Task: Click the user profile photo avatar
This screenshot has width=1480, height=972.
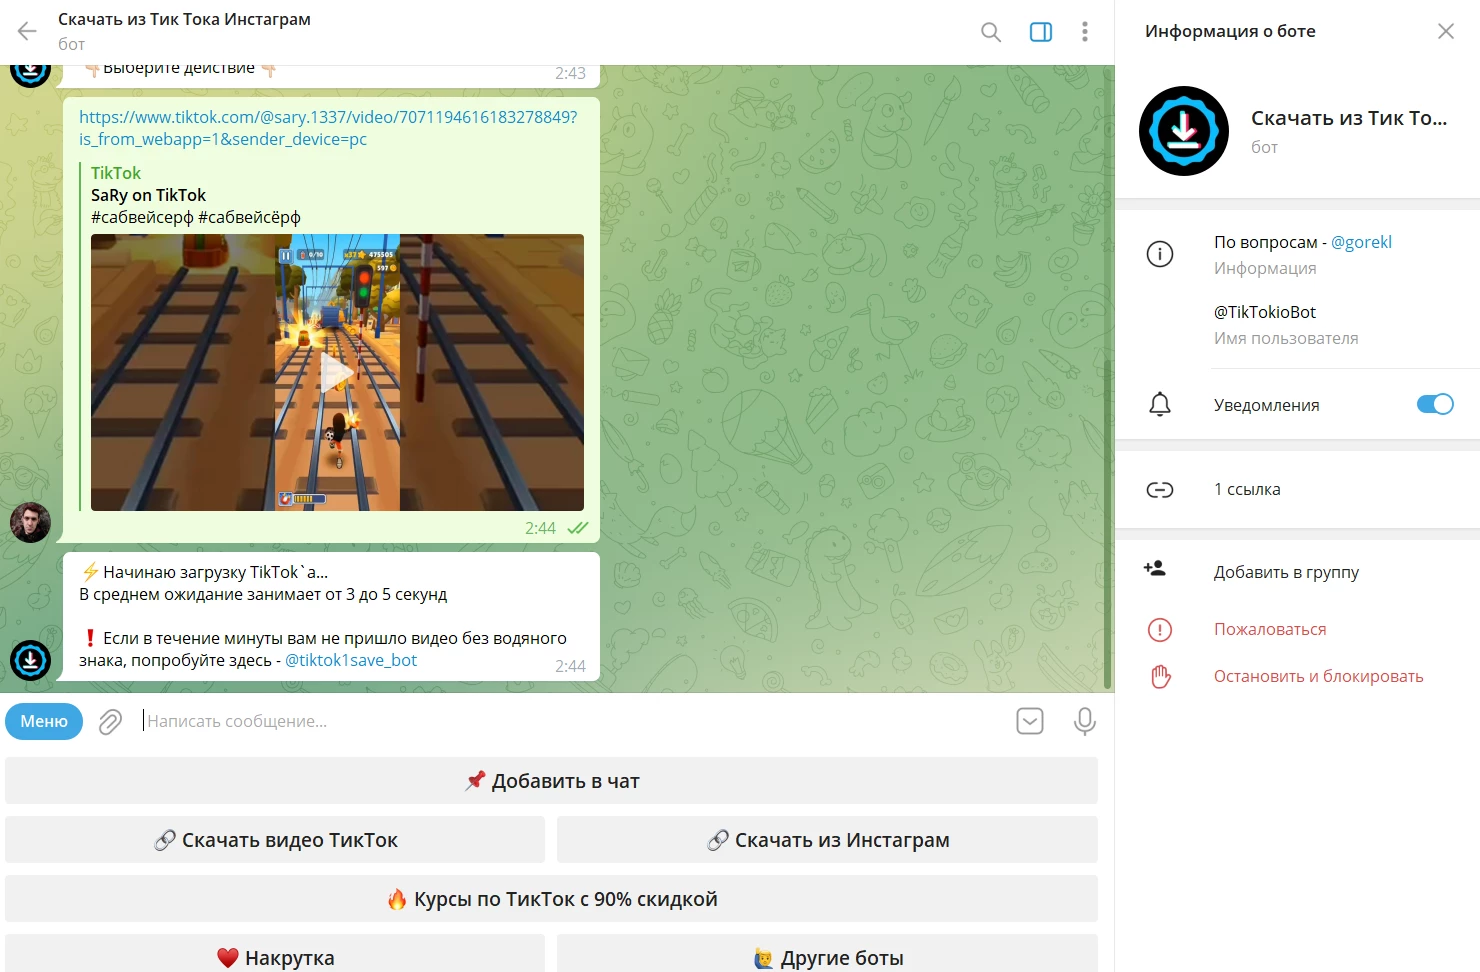Action: tap(30, 522)
